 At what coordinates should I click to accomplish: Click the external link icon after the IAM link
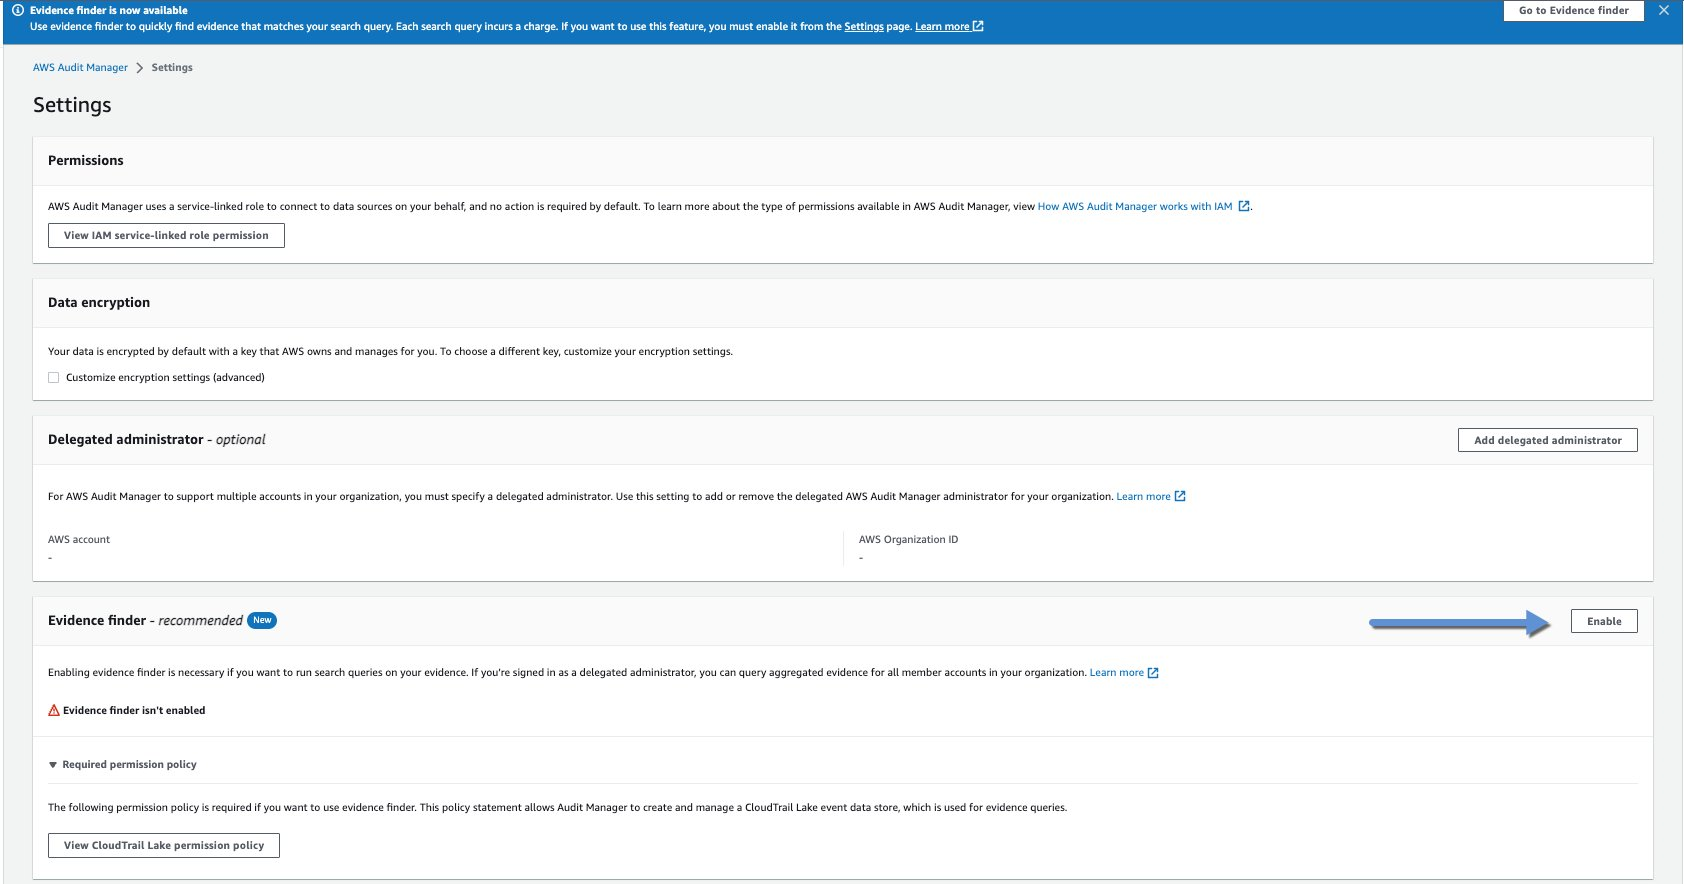[1244, 206]
